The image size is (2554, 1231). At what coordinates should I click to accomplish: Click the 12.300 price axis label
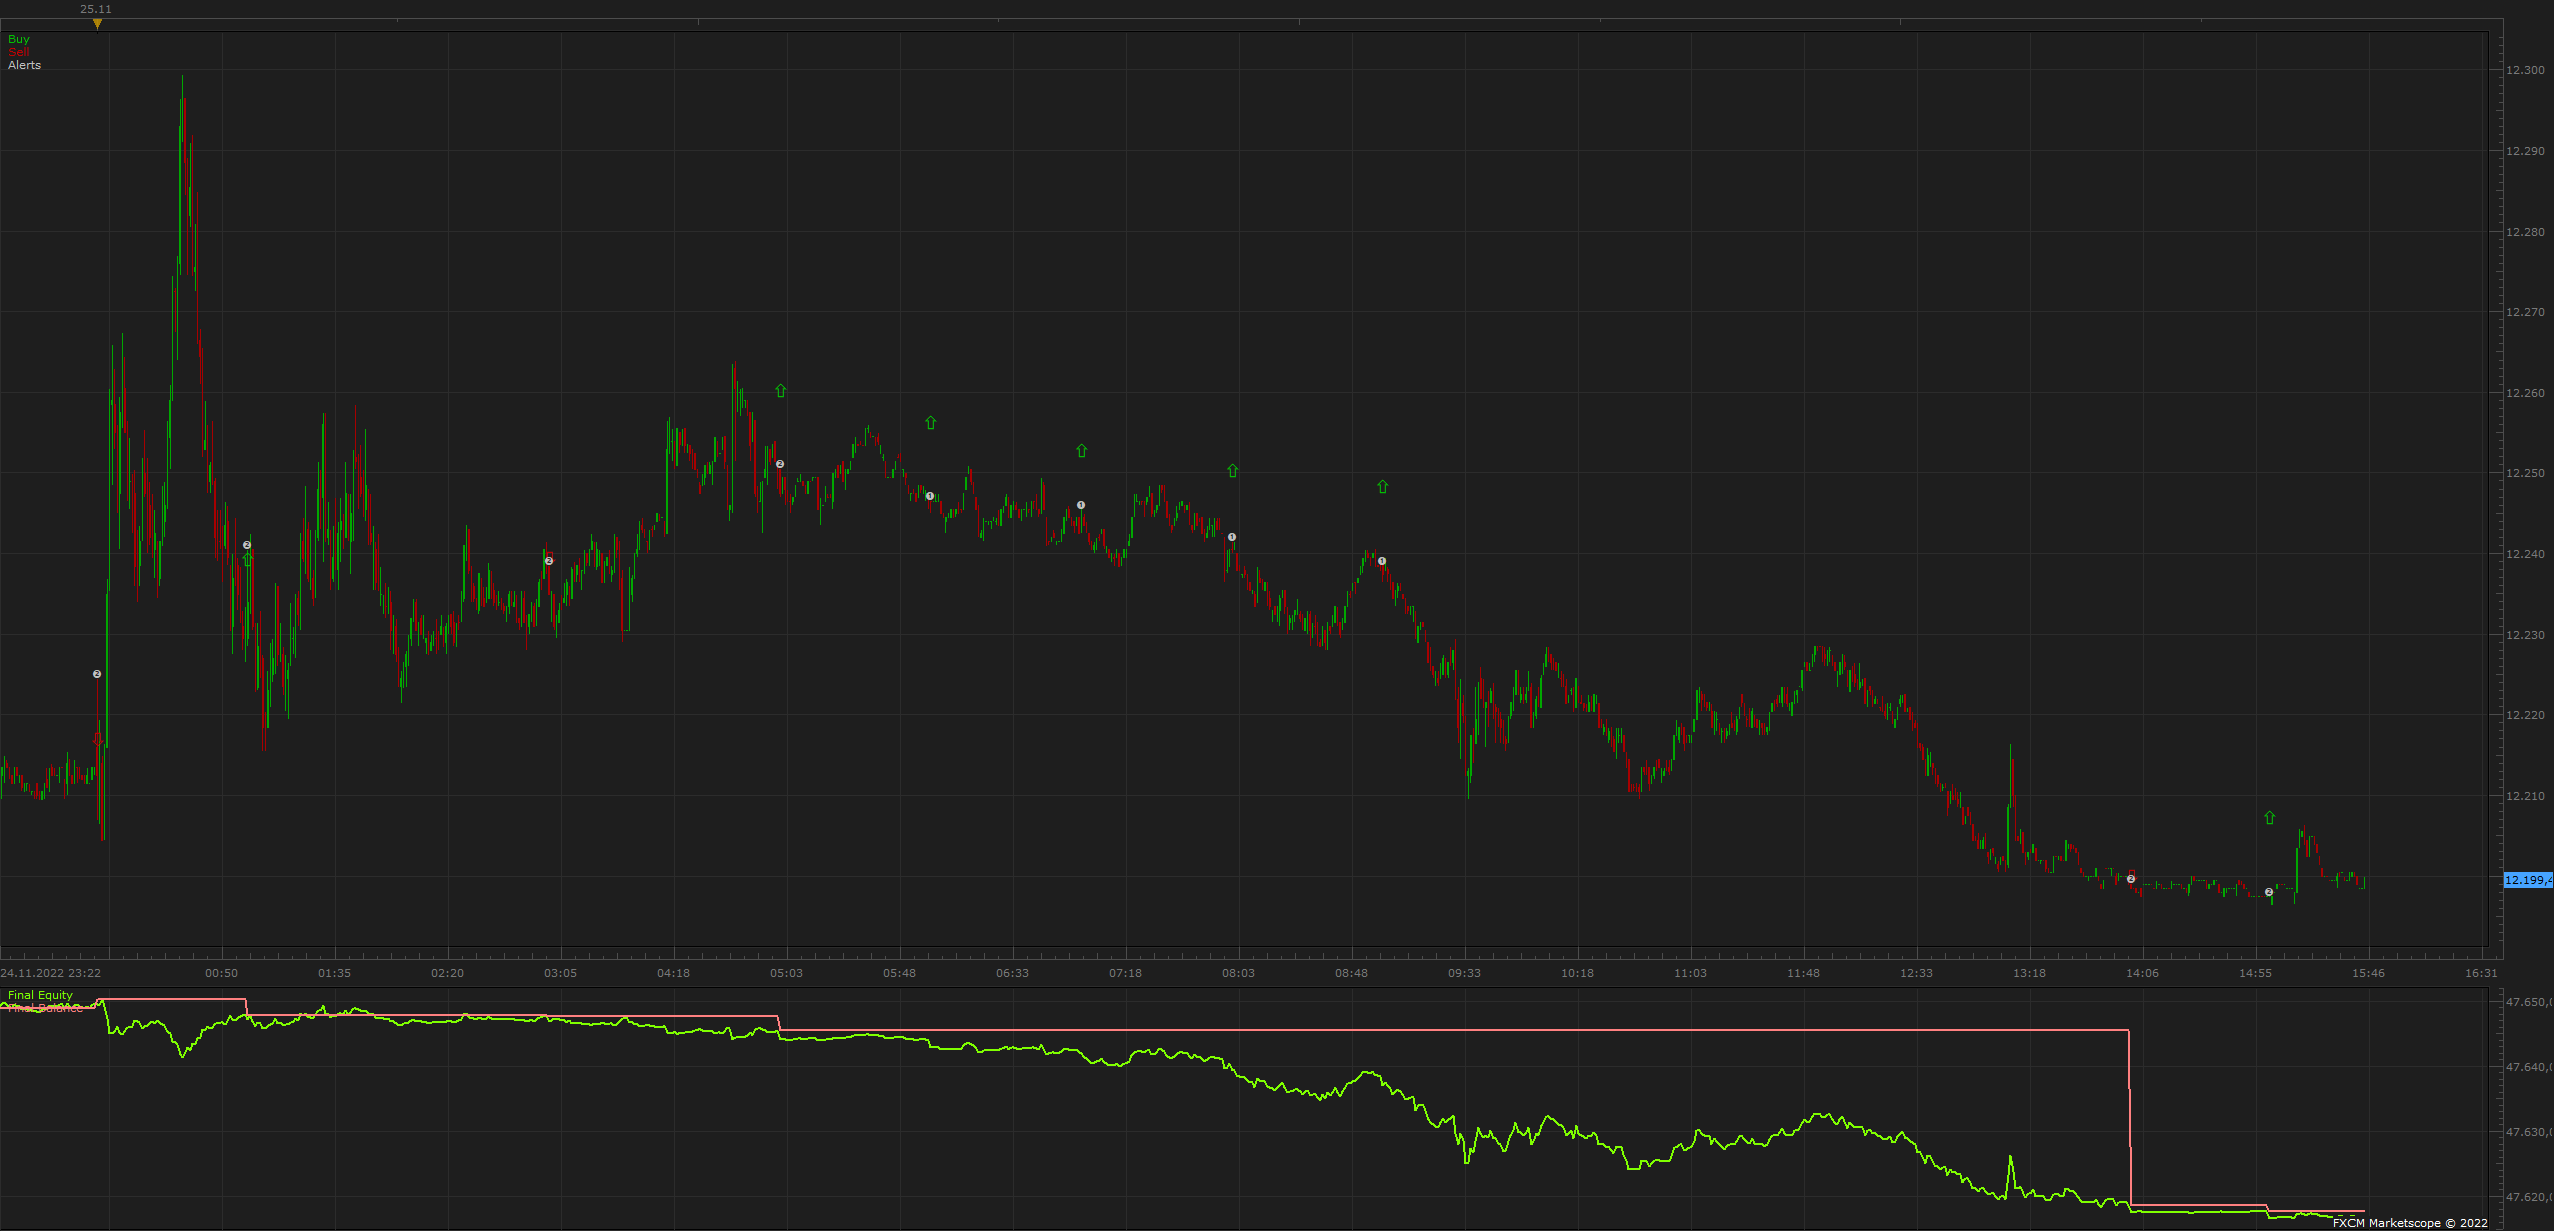(2526, 70)
